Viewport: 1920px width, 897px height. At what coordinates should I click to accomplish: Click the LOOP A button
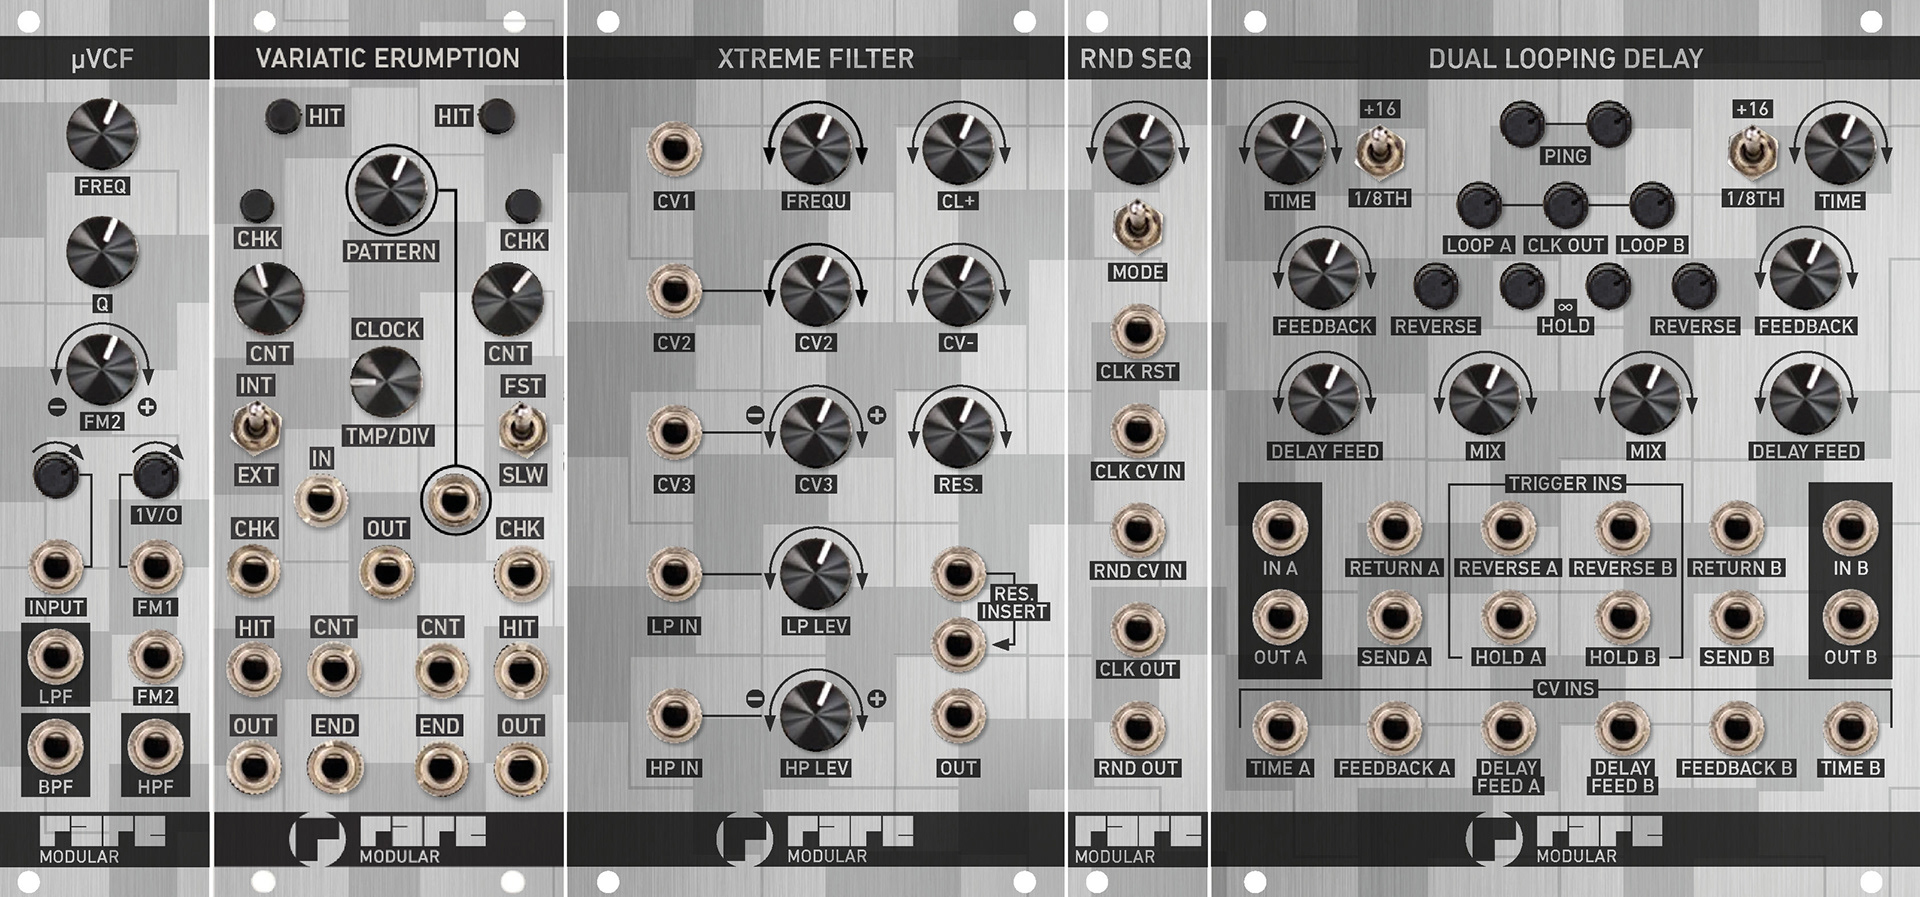tap(1479, 206)
